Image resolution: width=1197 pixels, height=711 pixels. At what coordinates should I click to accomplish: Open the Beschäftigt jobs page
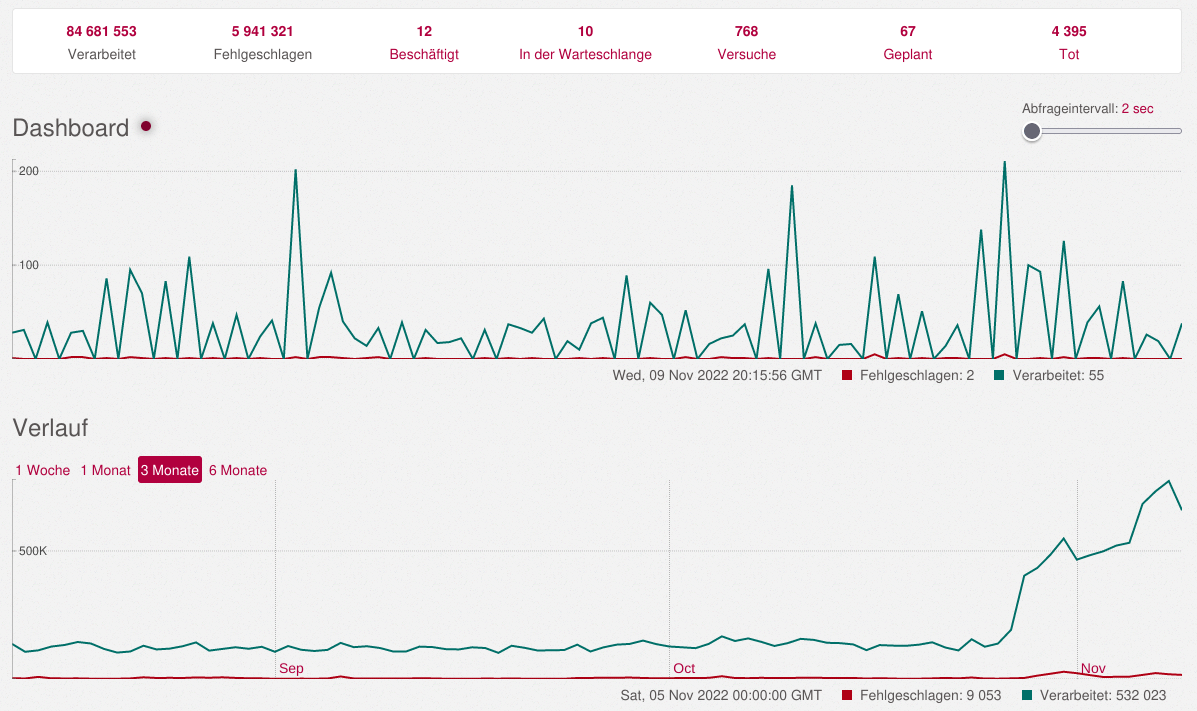point(424,54)
